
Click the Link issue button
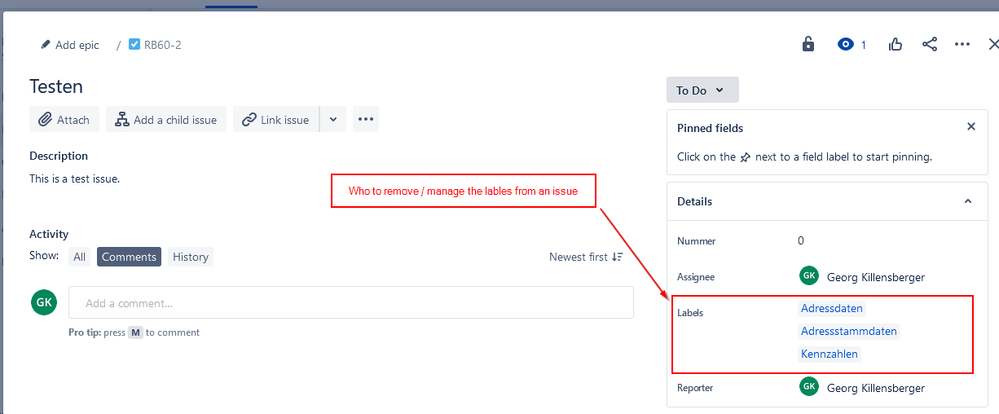[276, 120]
